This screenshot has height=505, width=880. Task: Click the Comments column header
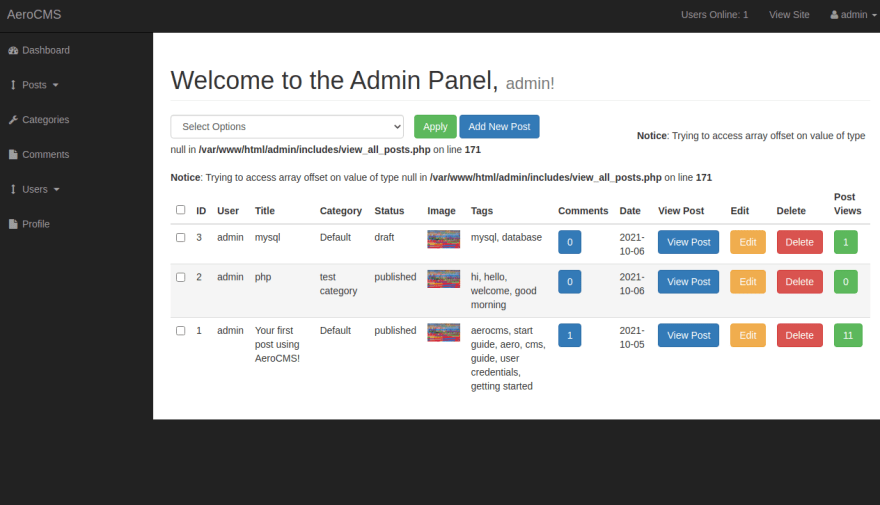[x=583, y=211]
